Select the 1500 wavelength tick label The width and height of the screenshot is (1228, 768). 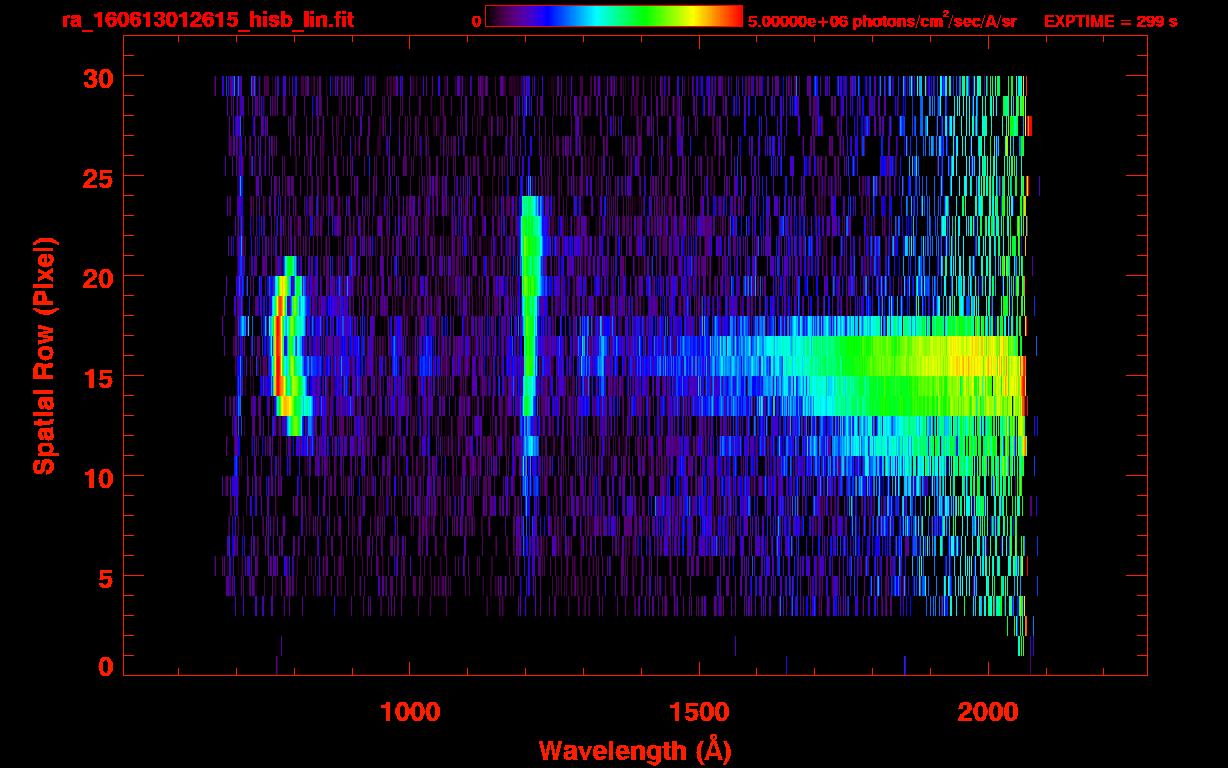tap(699, 711)
